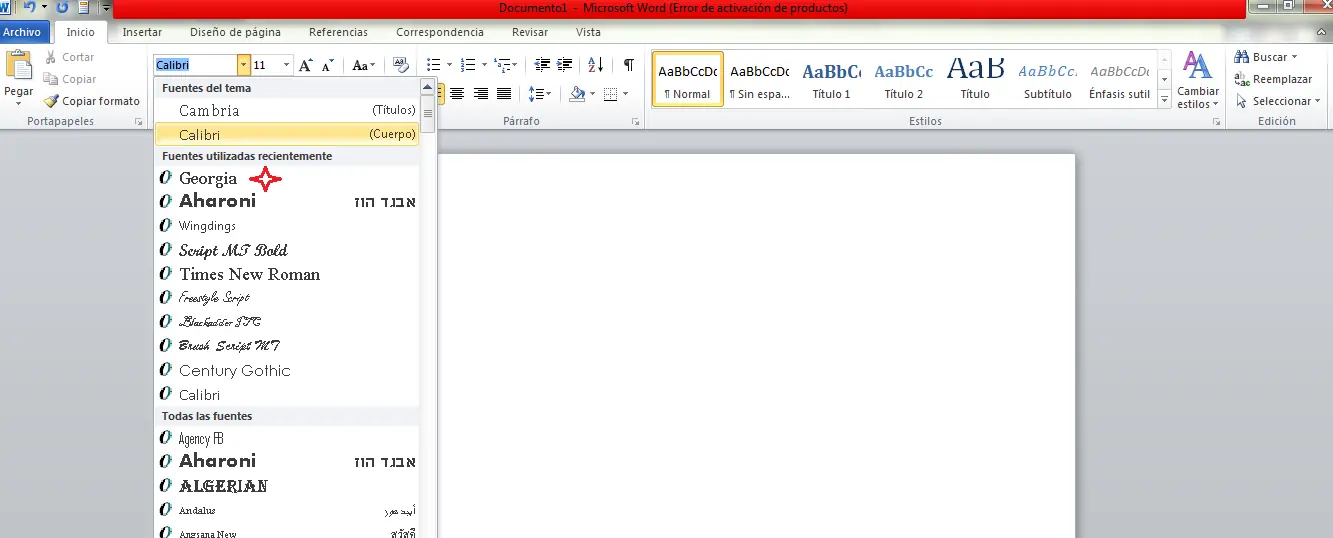
Task: Center align the text
Action: point(457,94)
